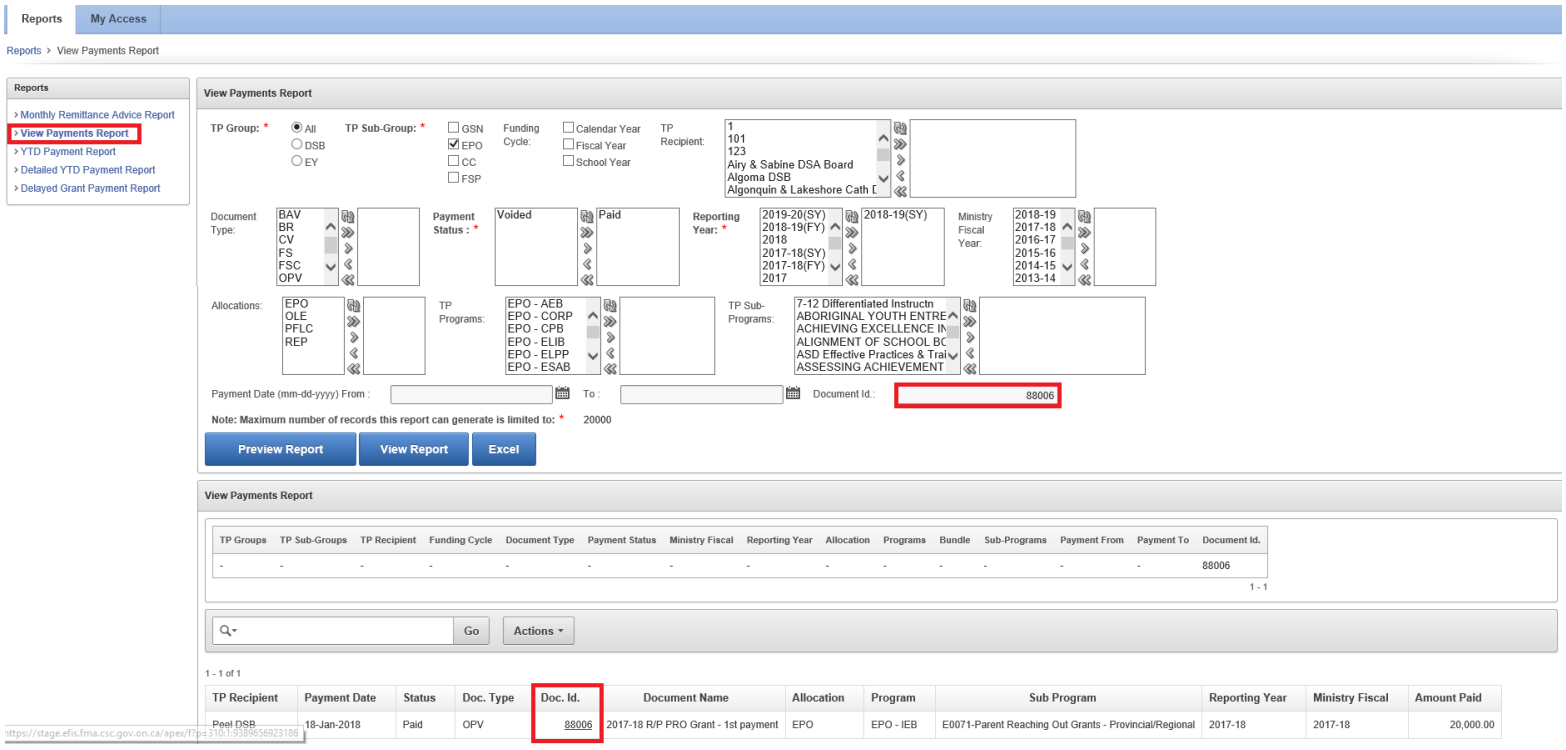Click reset icon on TP Recipient shuttle
The width and height of the screenshot is (1566, 750).
coord(900,128)
